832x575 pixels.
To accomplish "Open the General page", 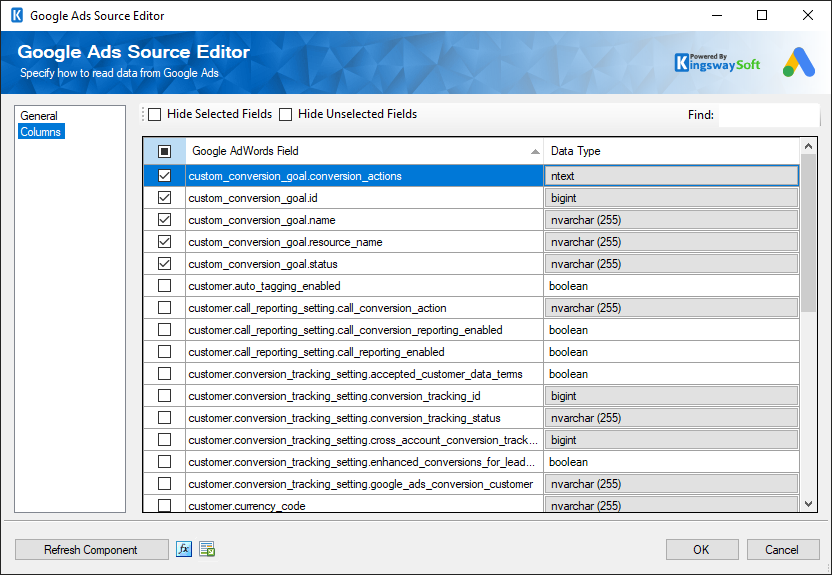I will click(x=39, y=116).
